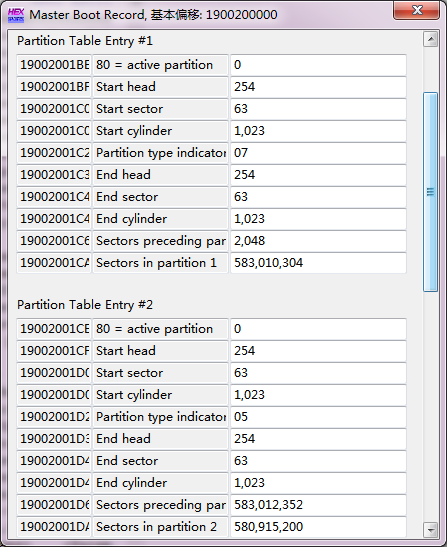Click offset cell 19002001CA
Screen dimensions: 447x547
tap(54, 263)
